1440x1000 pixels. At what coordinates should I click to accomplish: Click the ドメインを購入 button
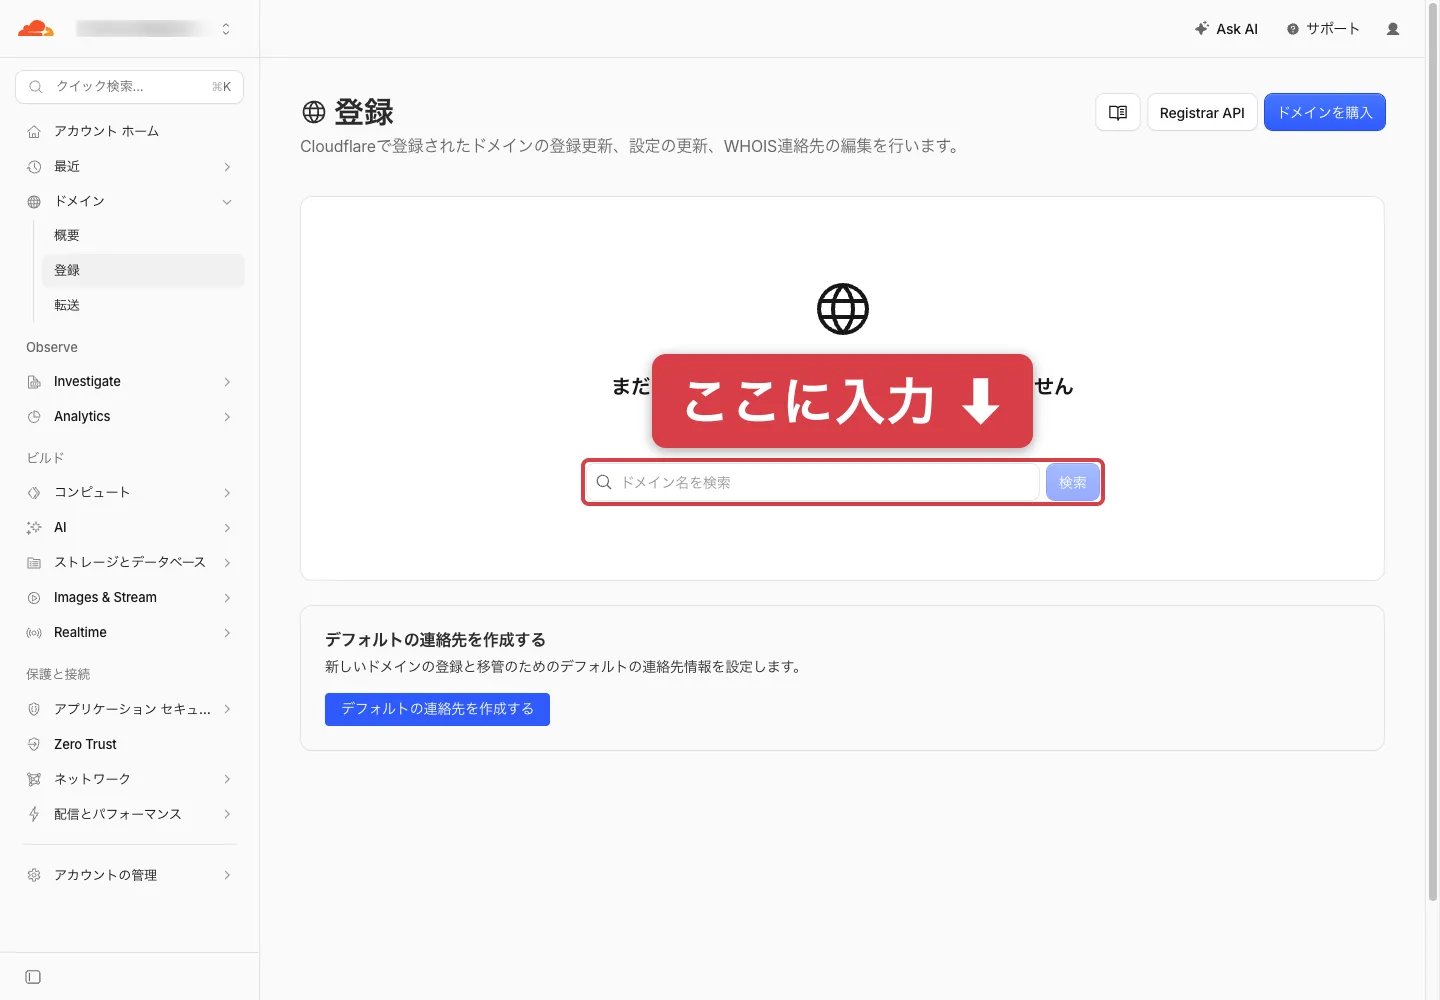tap(1325, 112)
